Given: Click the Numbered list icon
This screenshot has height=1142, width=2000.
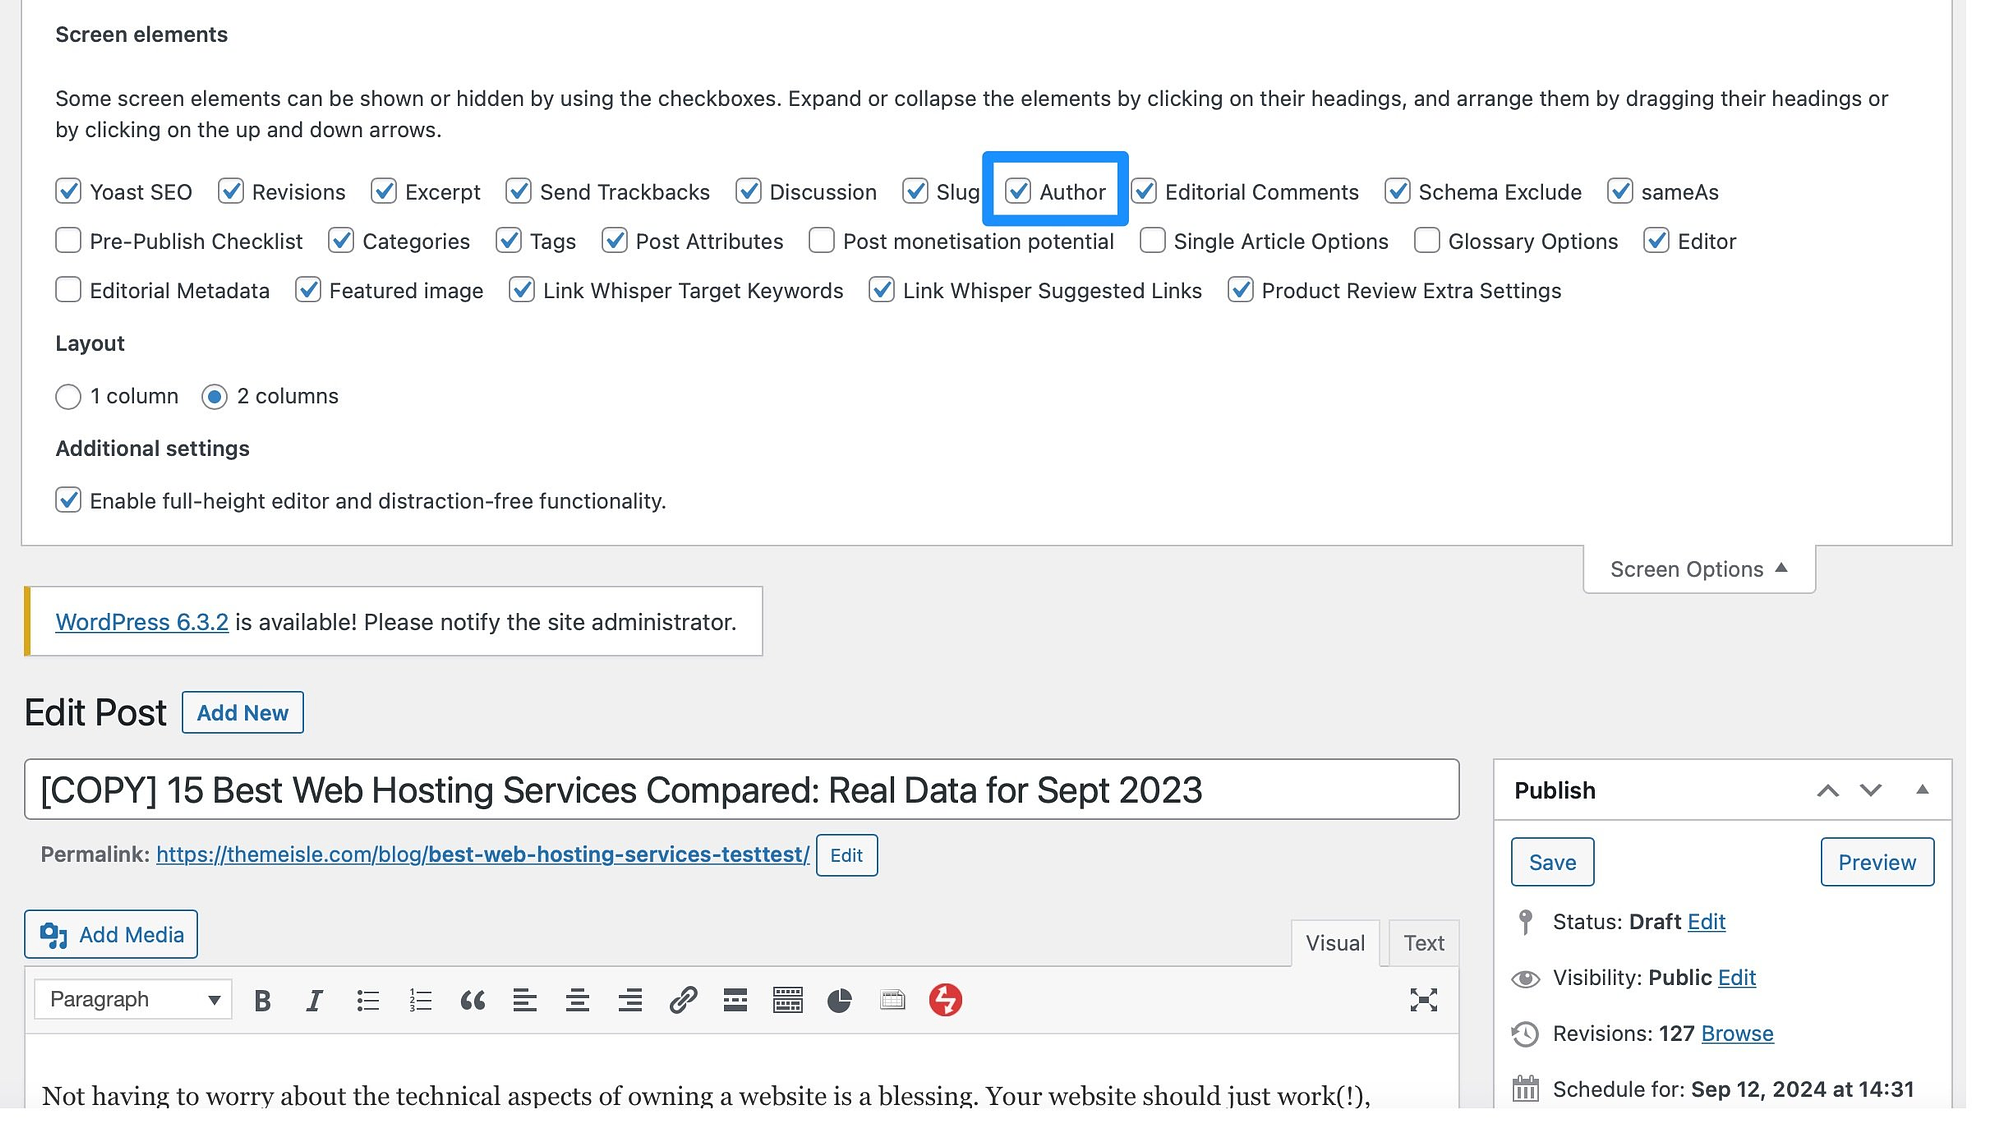Looking at the screenshot, I should [x=419, y=999].
